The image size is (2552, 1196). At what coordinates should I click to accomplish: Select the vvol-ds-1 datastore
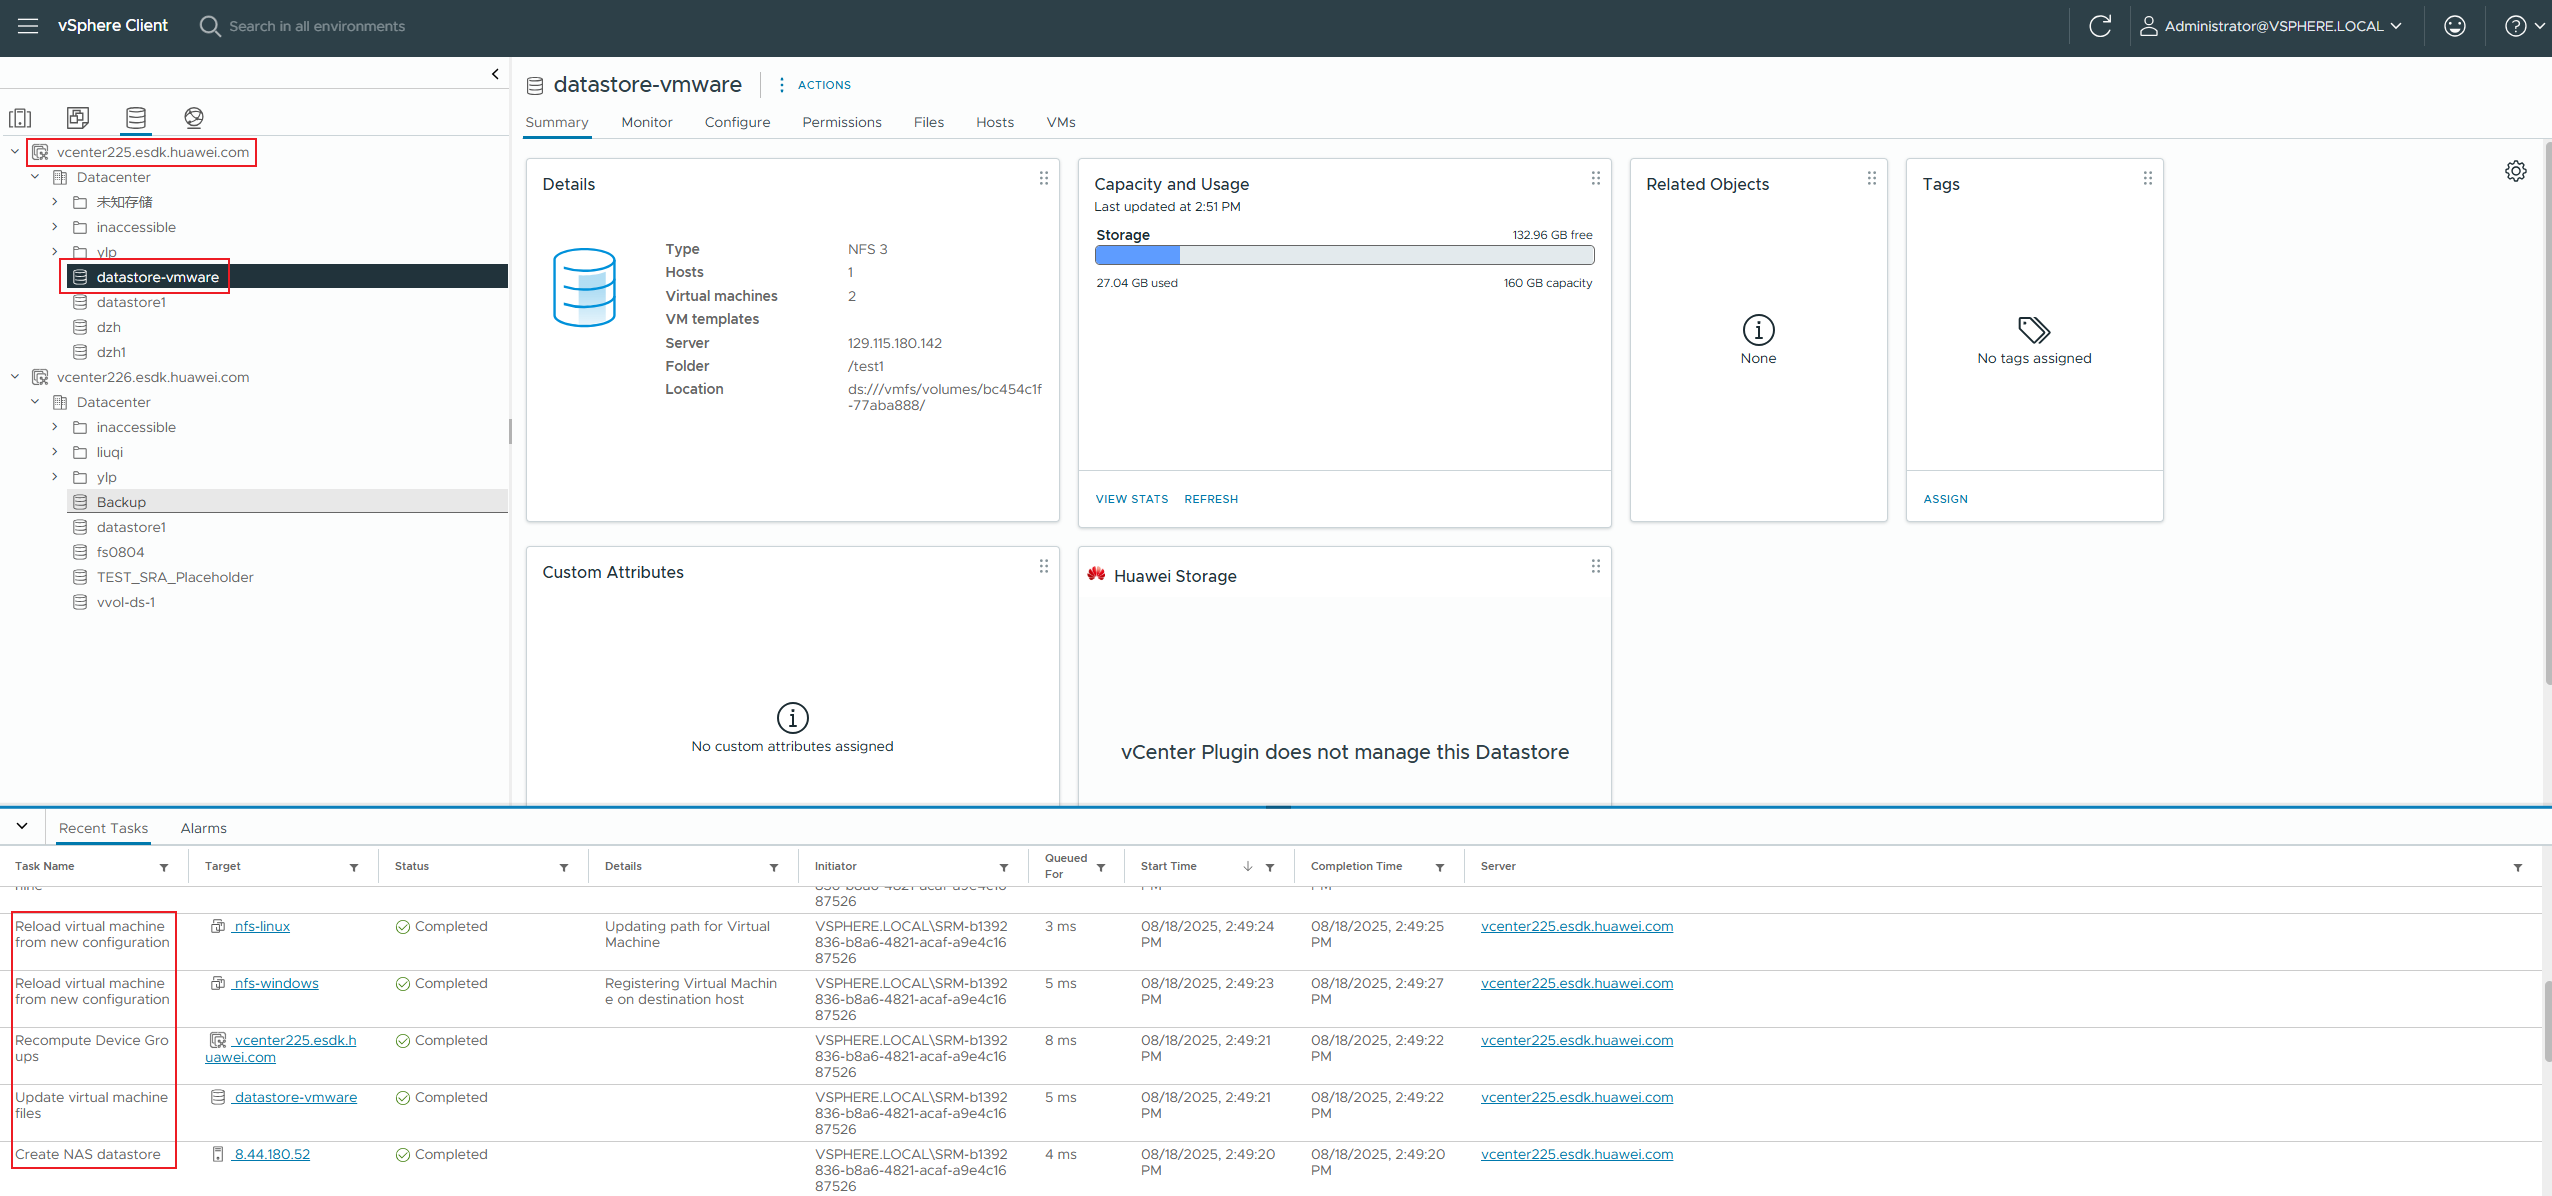click(x=126, y=602)
